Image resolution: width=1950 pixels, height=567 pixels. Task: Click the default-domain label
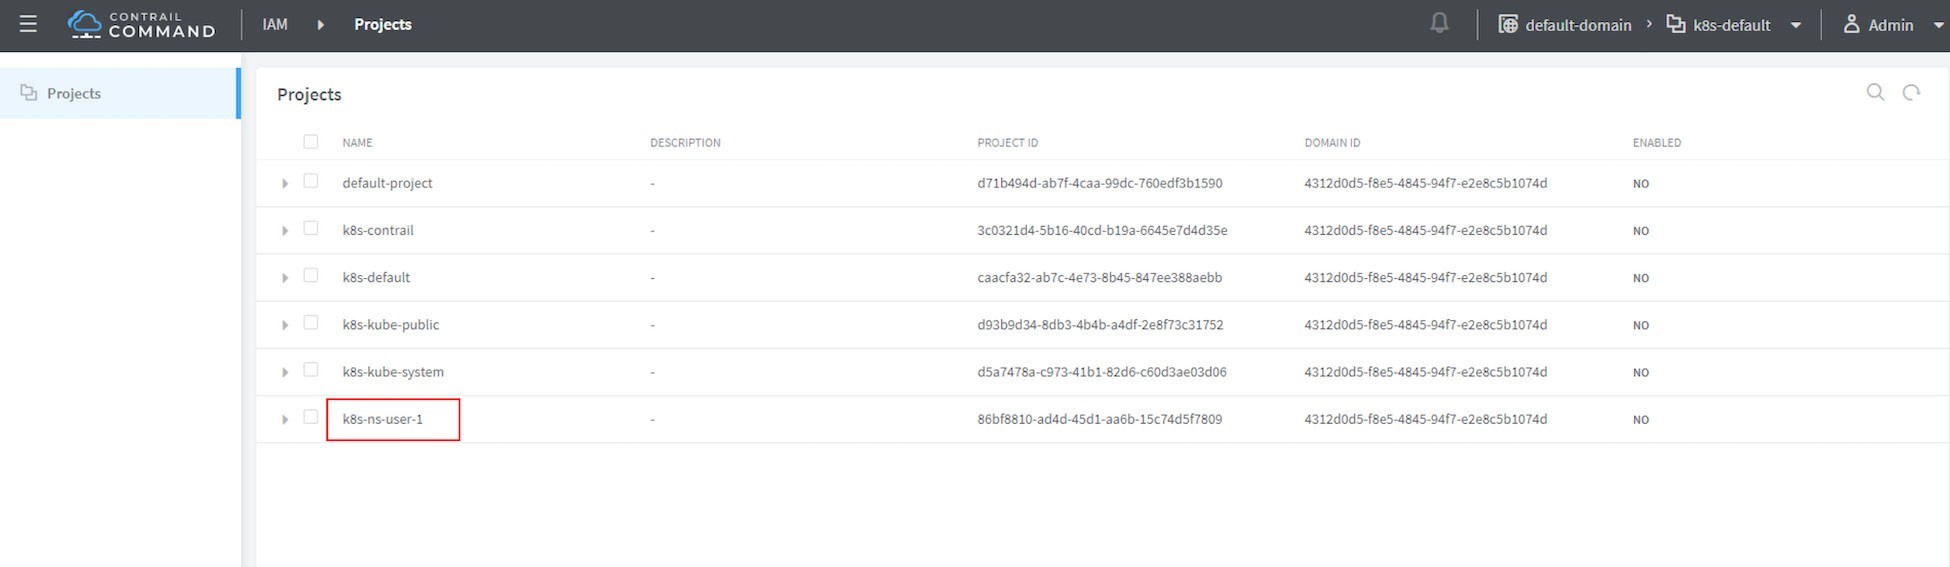1578,25
